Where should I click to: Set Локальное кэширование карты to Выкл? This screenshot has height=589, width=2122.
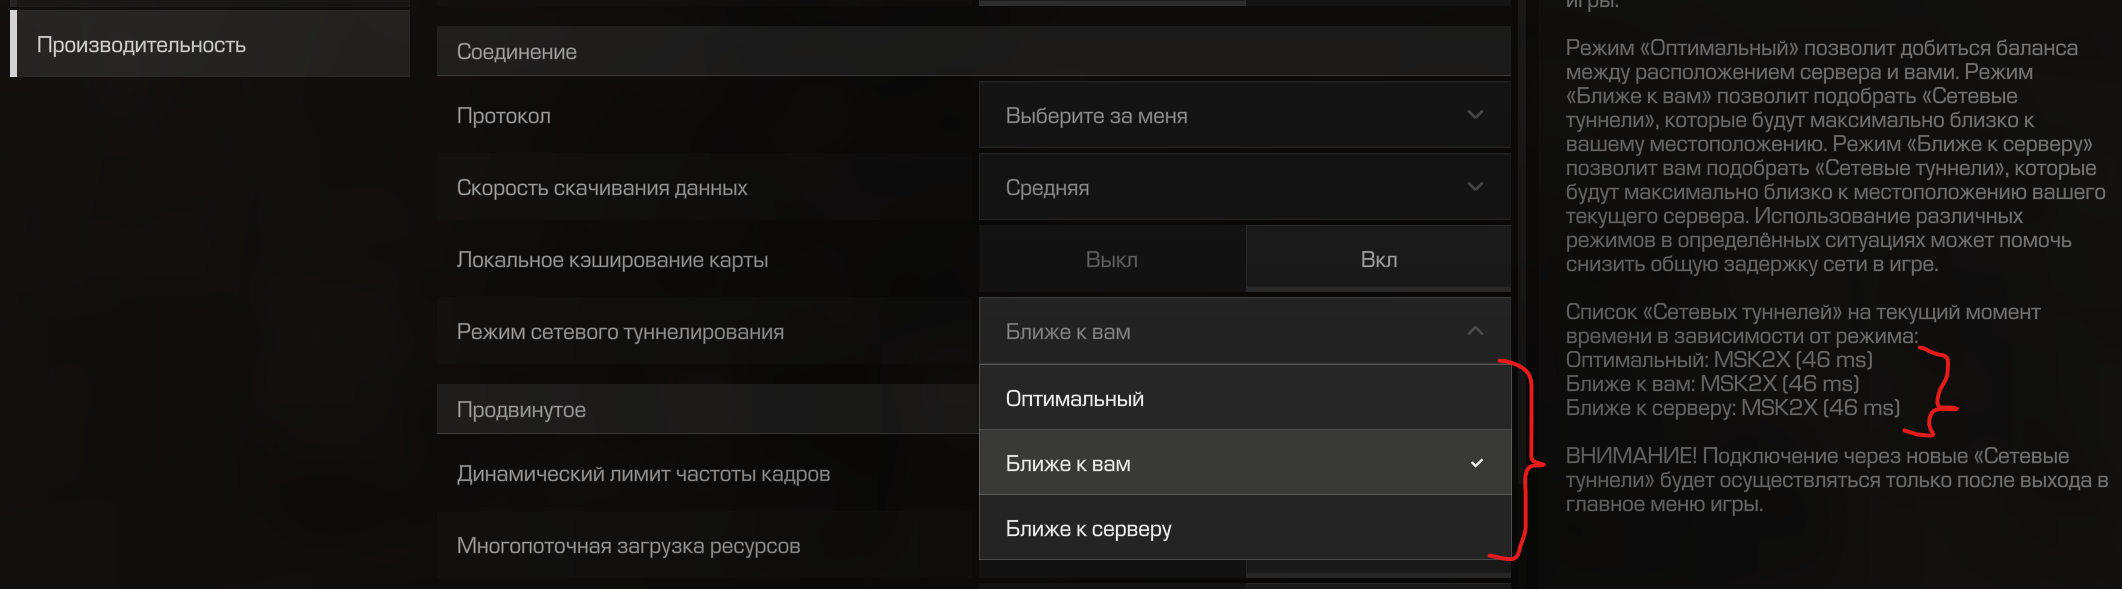1112,260
